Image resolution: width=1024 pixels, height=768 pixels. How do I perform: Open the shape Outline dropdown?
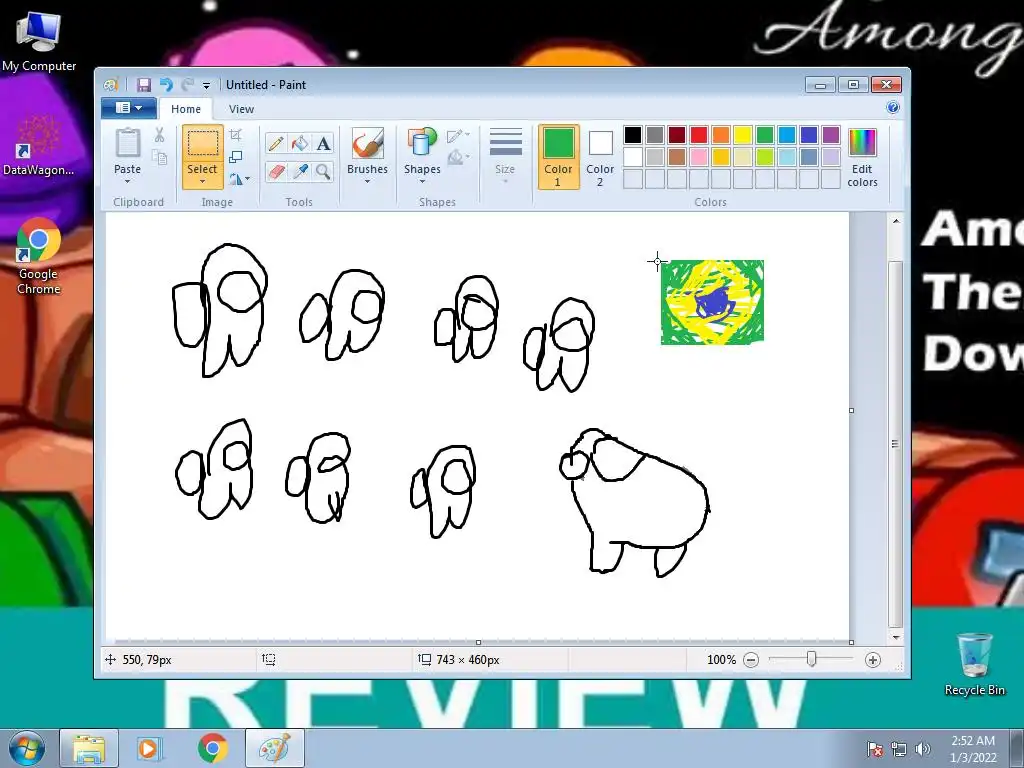pos(458,135)
